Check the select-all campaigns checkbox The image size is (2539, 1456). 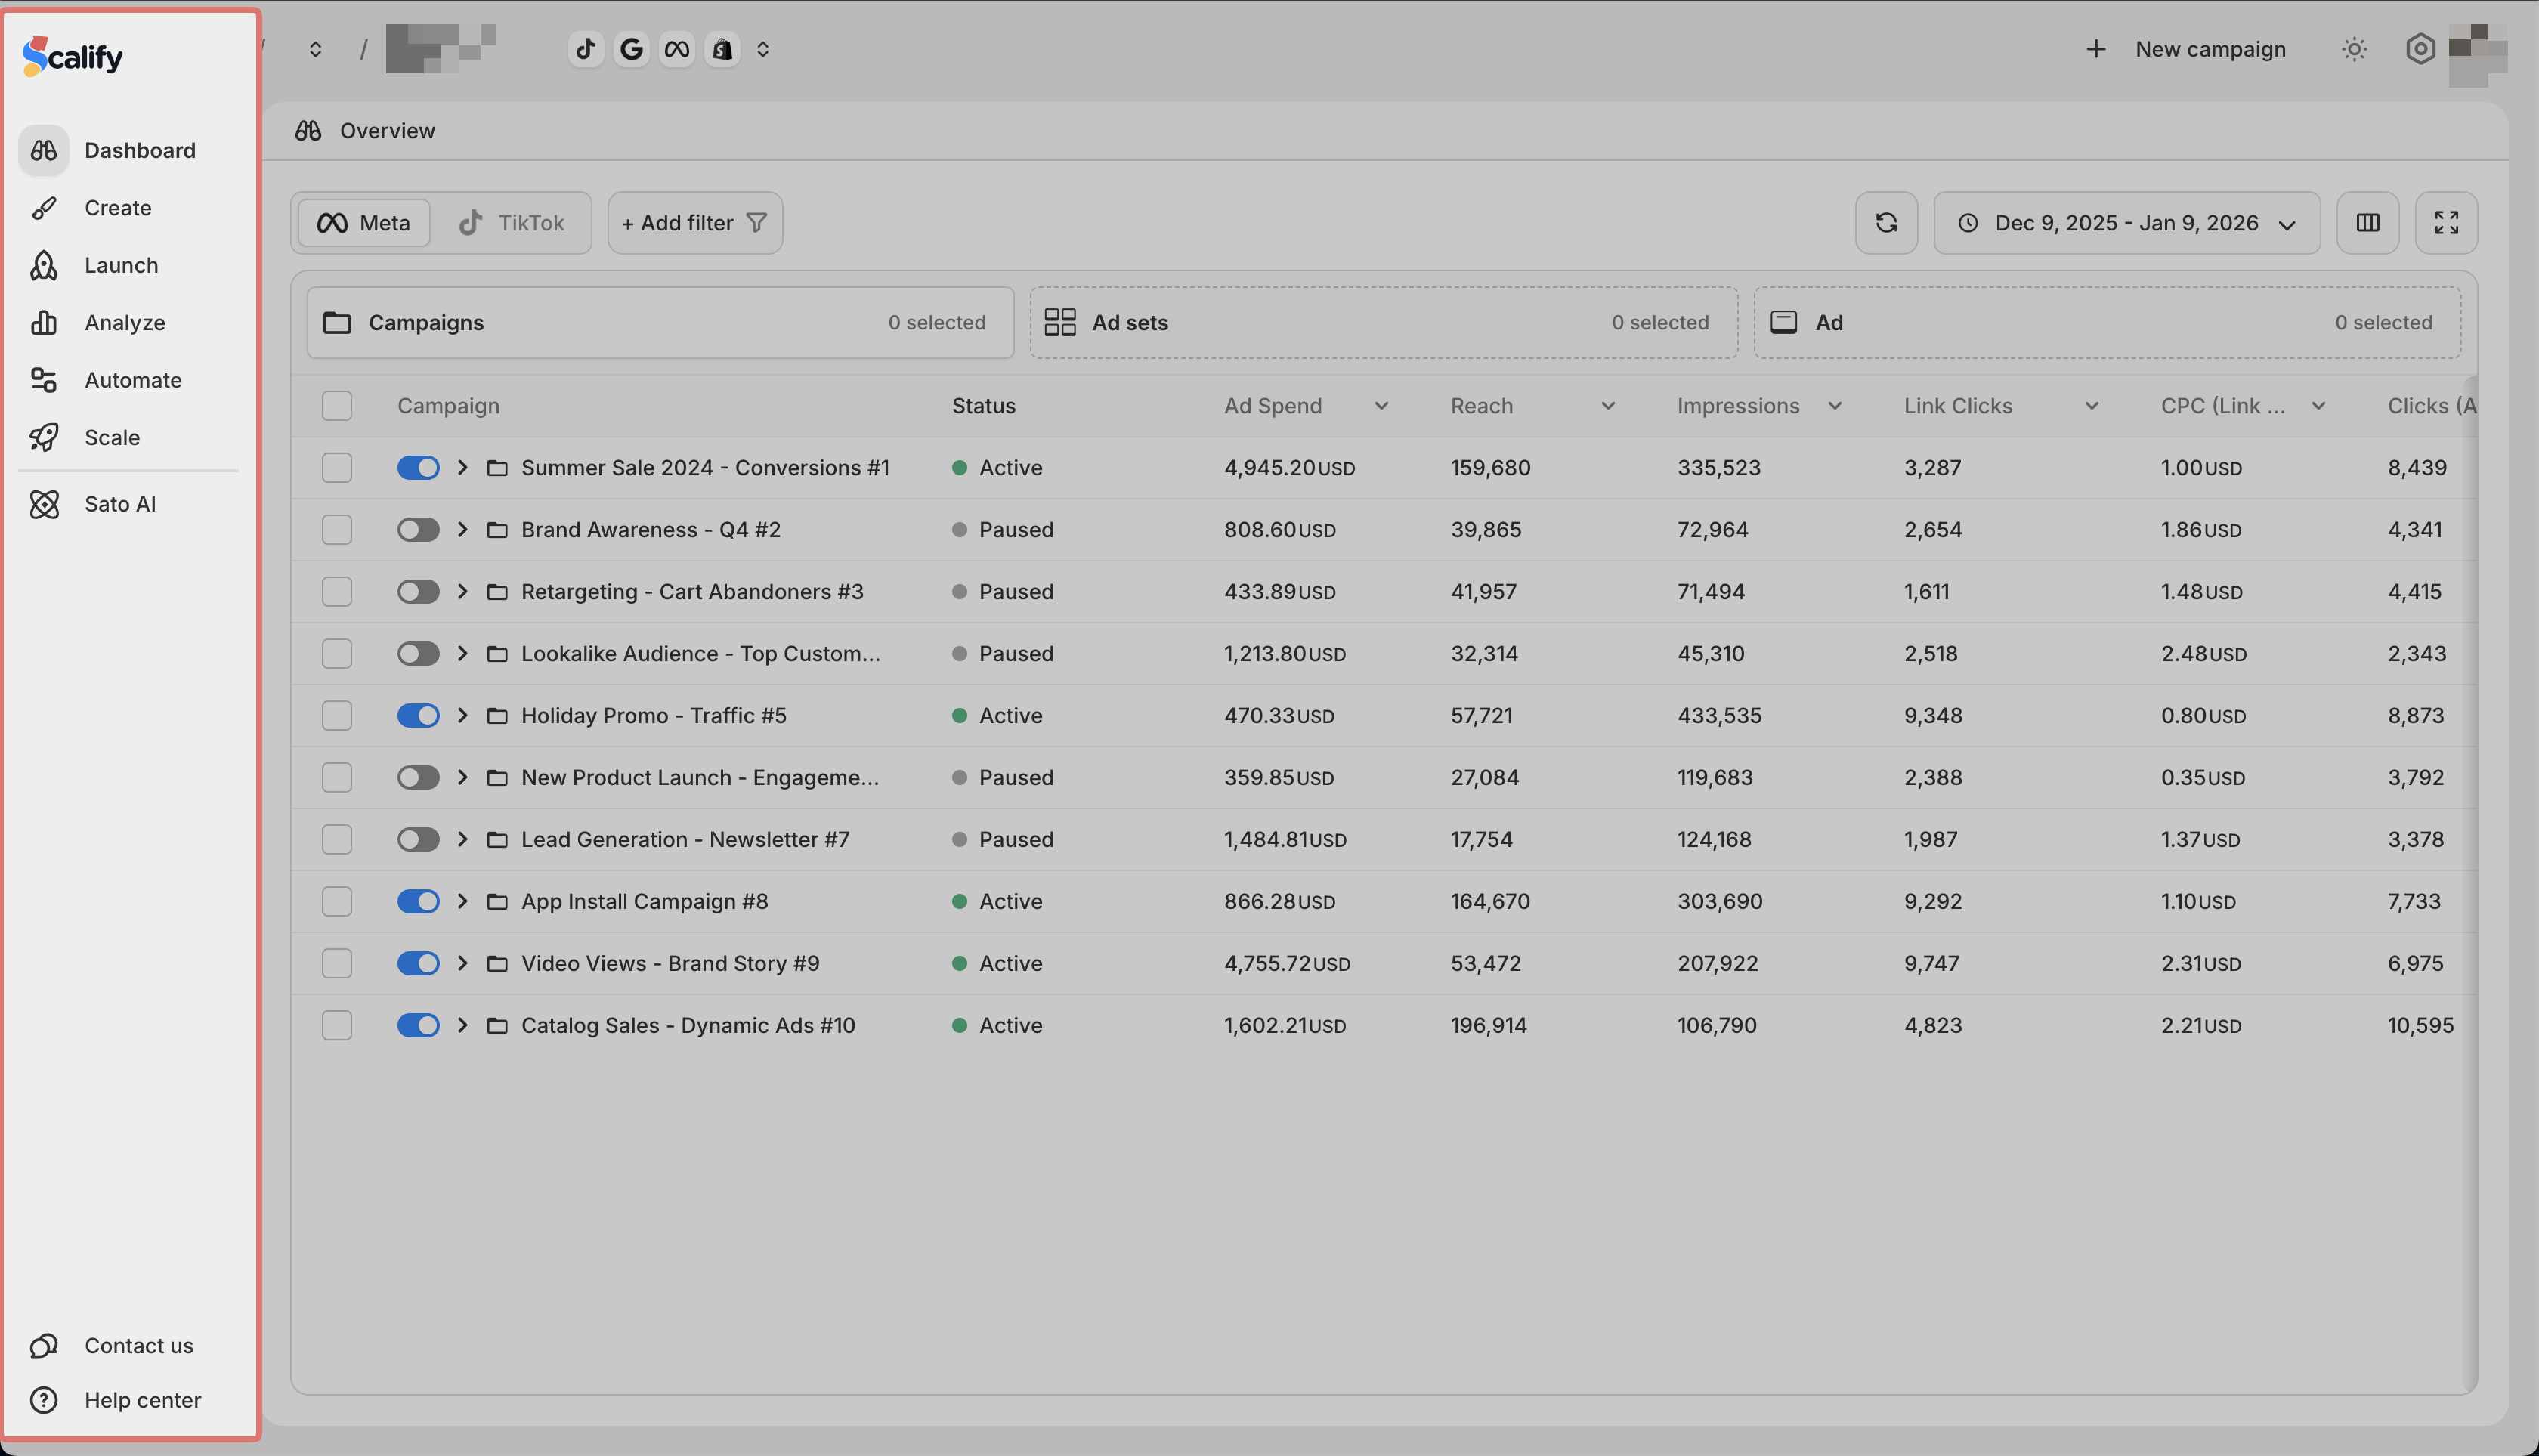click(337, 406)
